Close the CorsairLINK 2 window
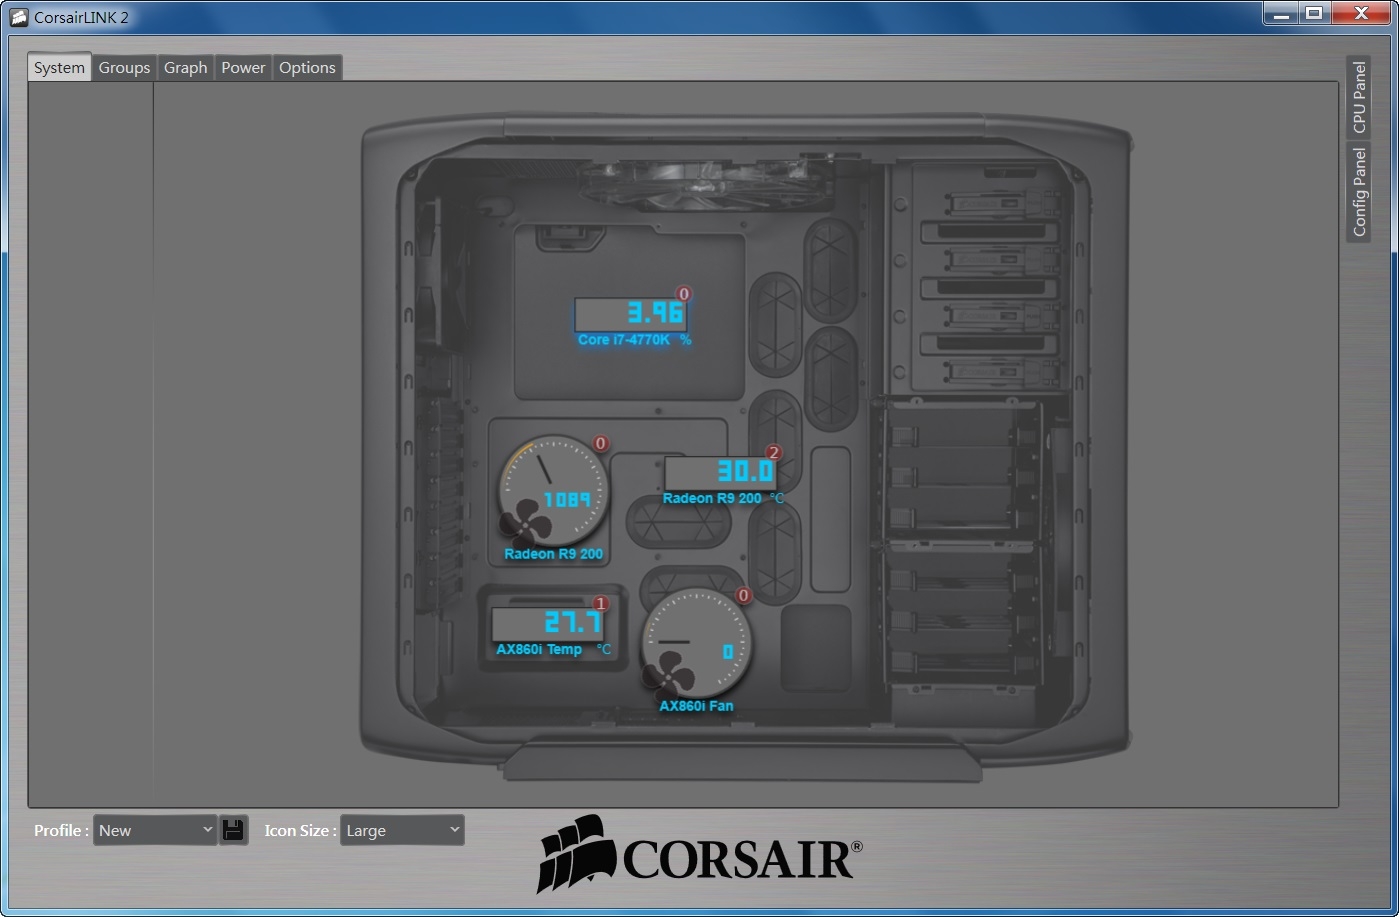Screen dimensions: 1399x917 tap(1363, 14)
